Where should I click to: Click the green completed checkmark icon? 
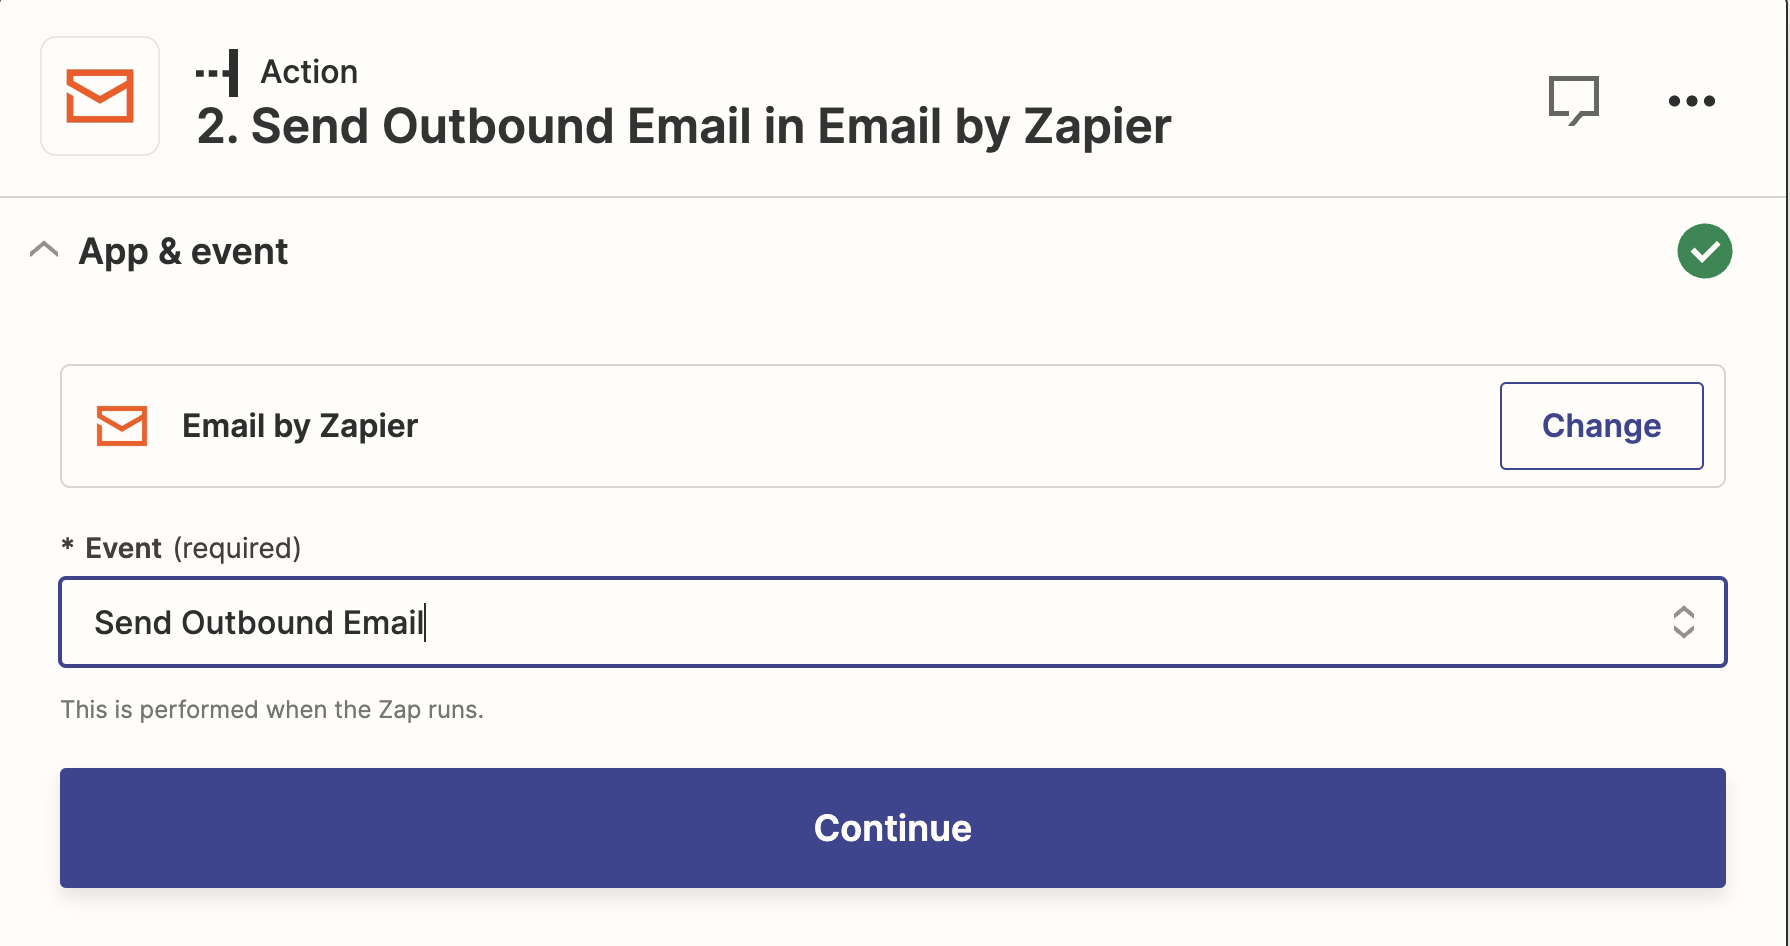coord(1705,251)
